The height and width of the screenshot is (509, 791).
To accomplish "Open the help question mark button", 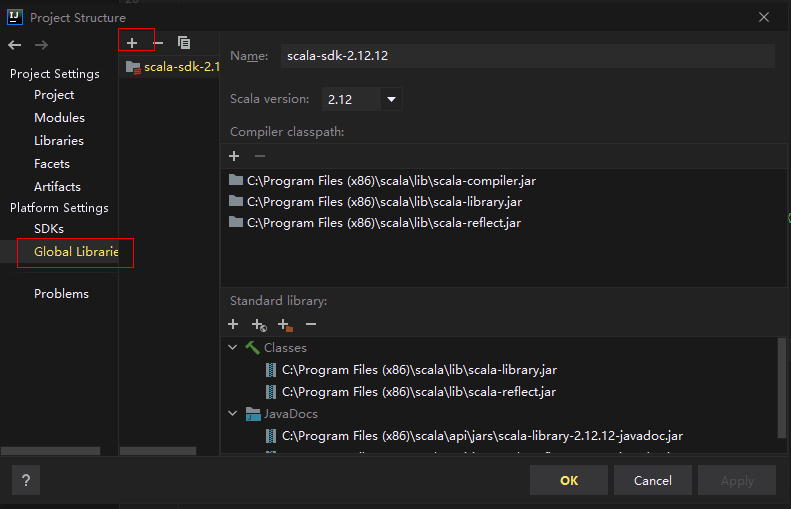I will (x=26, y=480).
